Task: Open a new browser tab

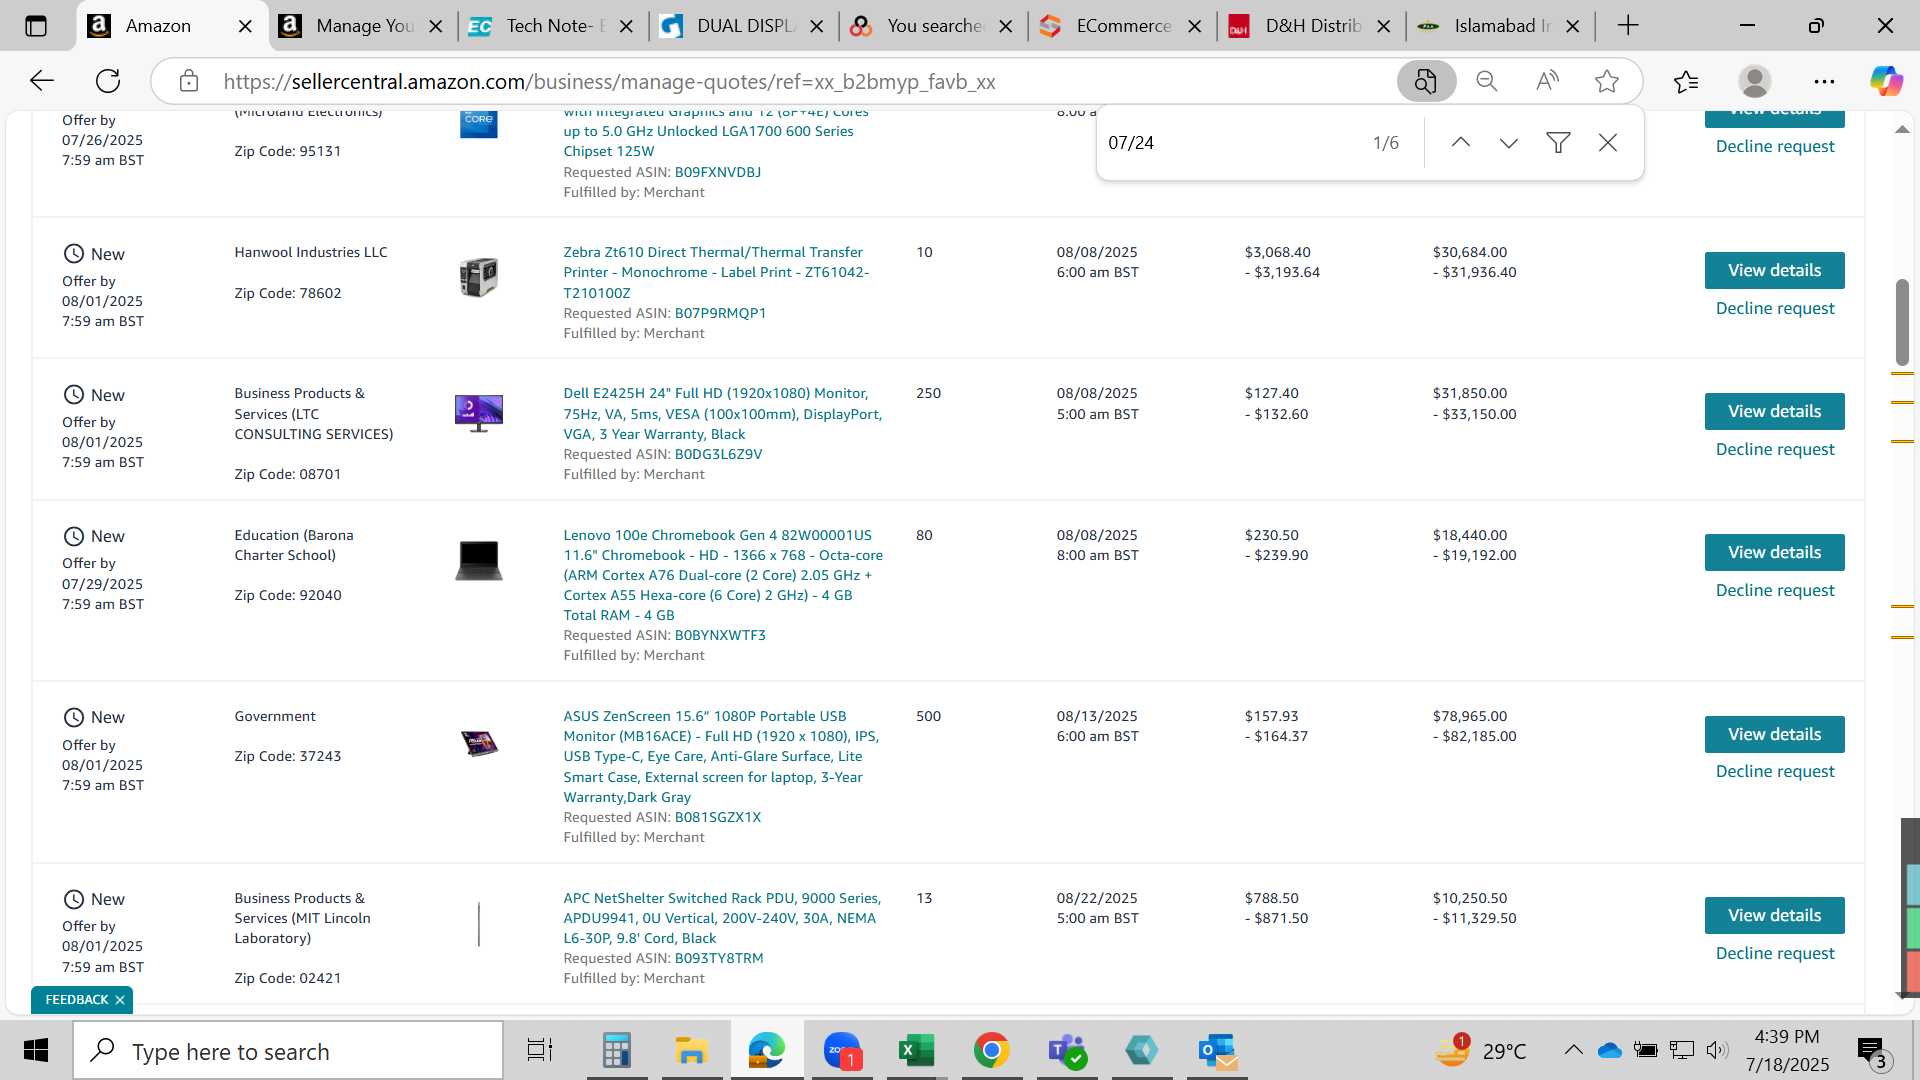Action: click(1628, 26)
